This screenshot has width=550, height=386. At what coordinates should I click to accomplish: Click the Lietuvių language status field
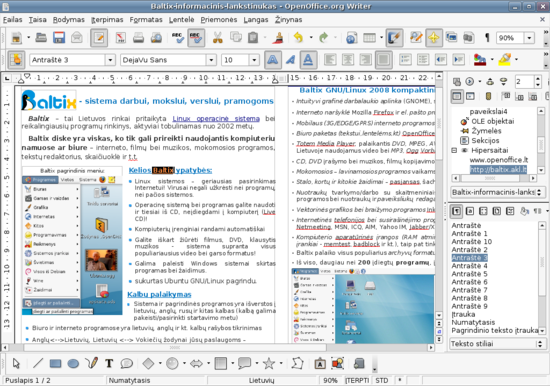(261, 380)
